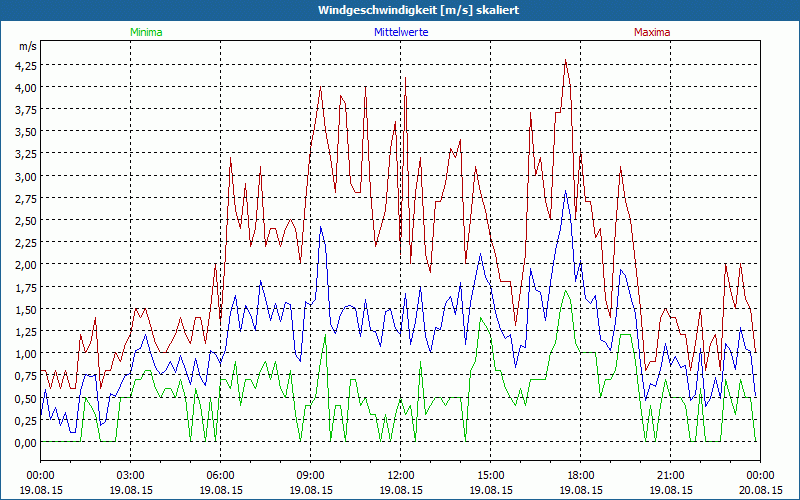Click the 03:00 time axis label
Screen dimensions: 800x500
(131, 476)
